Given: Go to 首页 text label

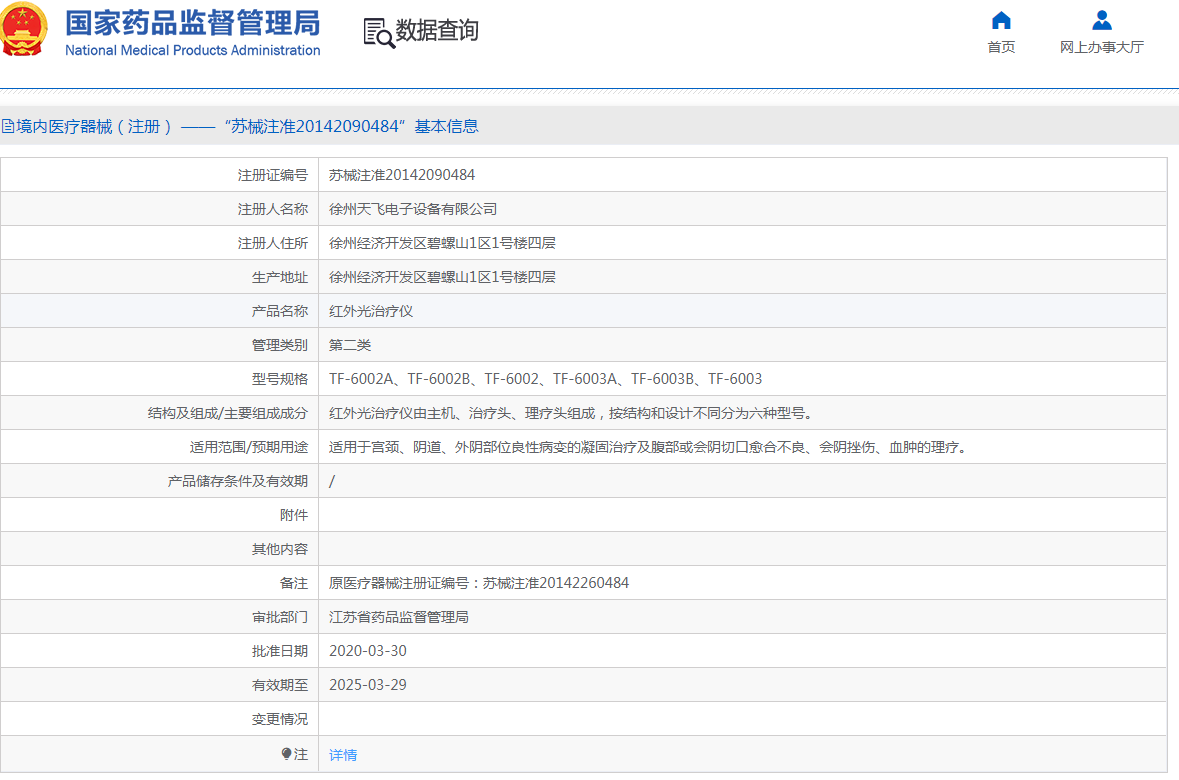Looking at the screenshot, I should tap(1001, 47).
